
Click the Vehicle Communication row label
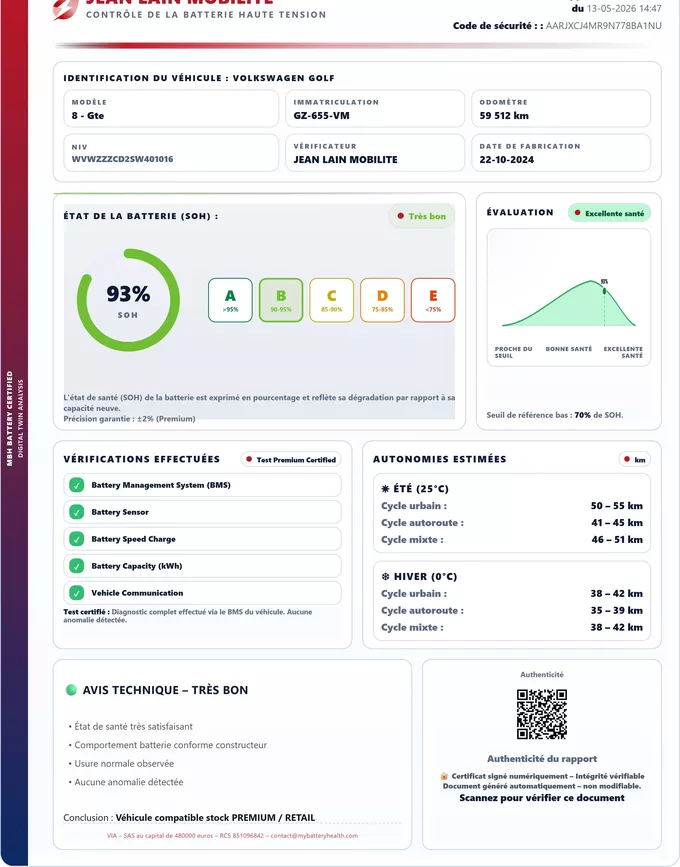coord(137,593)
